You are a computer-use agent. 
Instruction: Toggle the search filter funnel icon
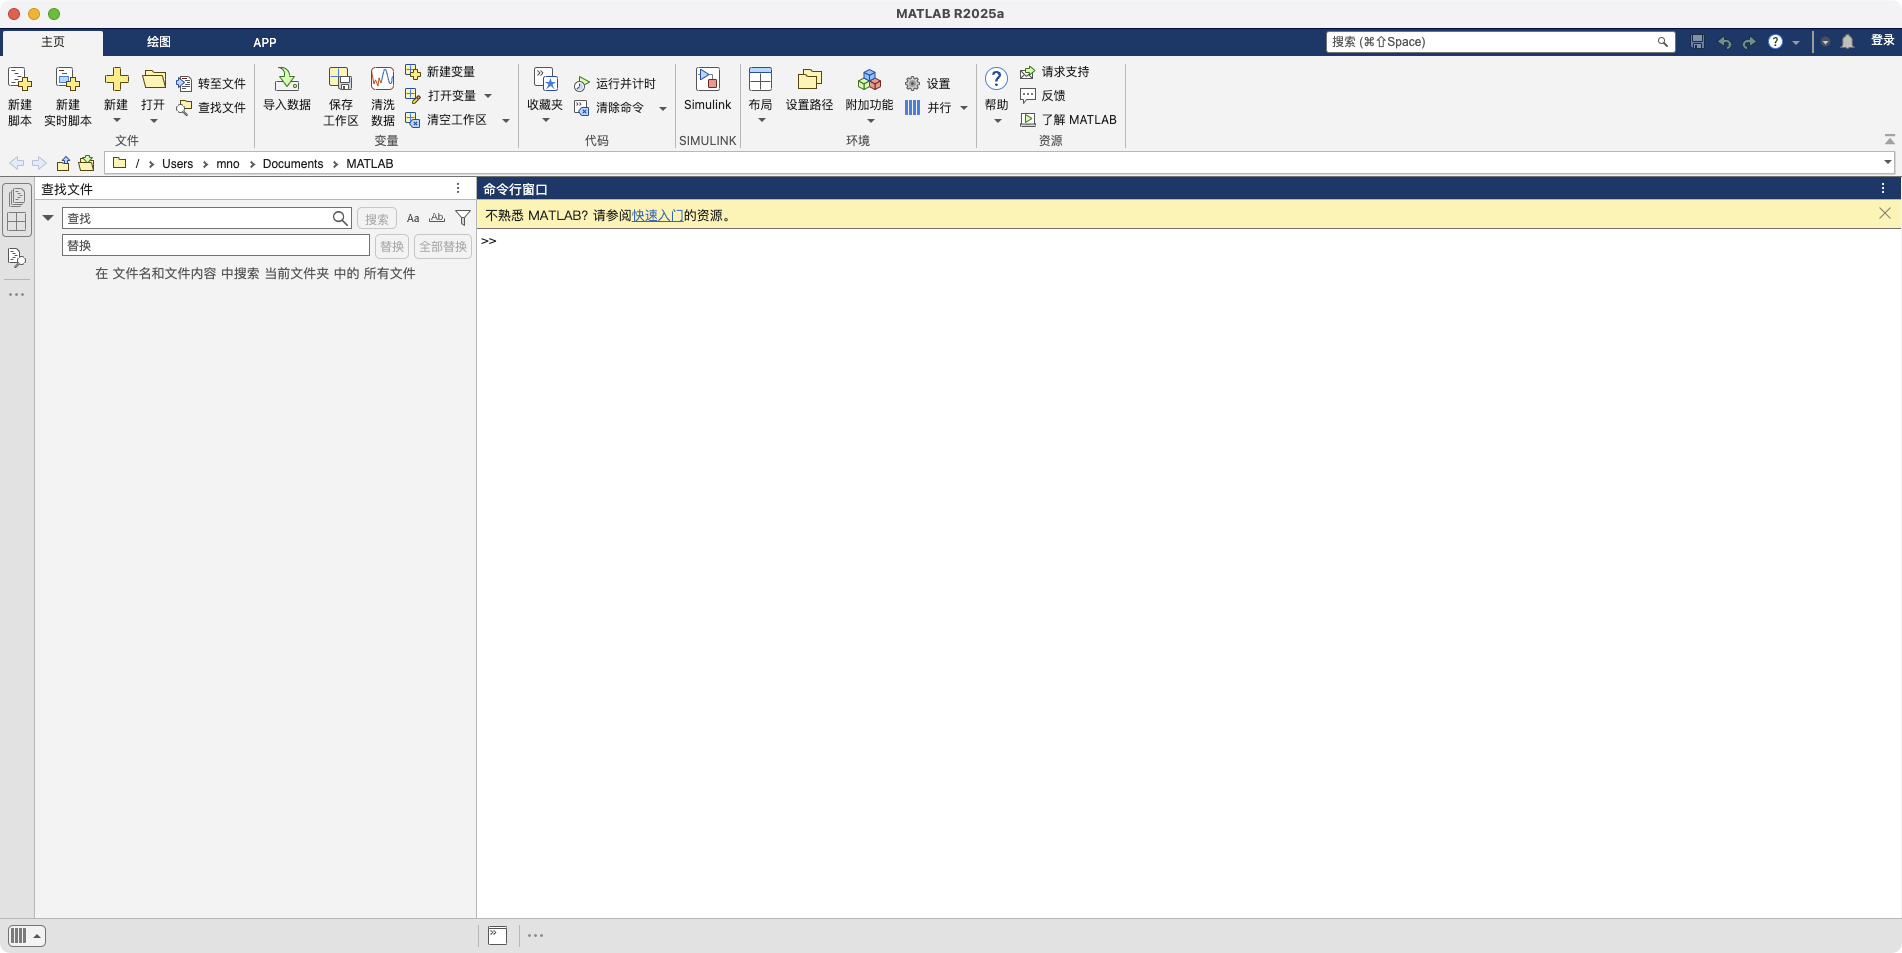(x=463, y=218)
